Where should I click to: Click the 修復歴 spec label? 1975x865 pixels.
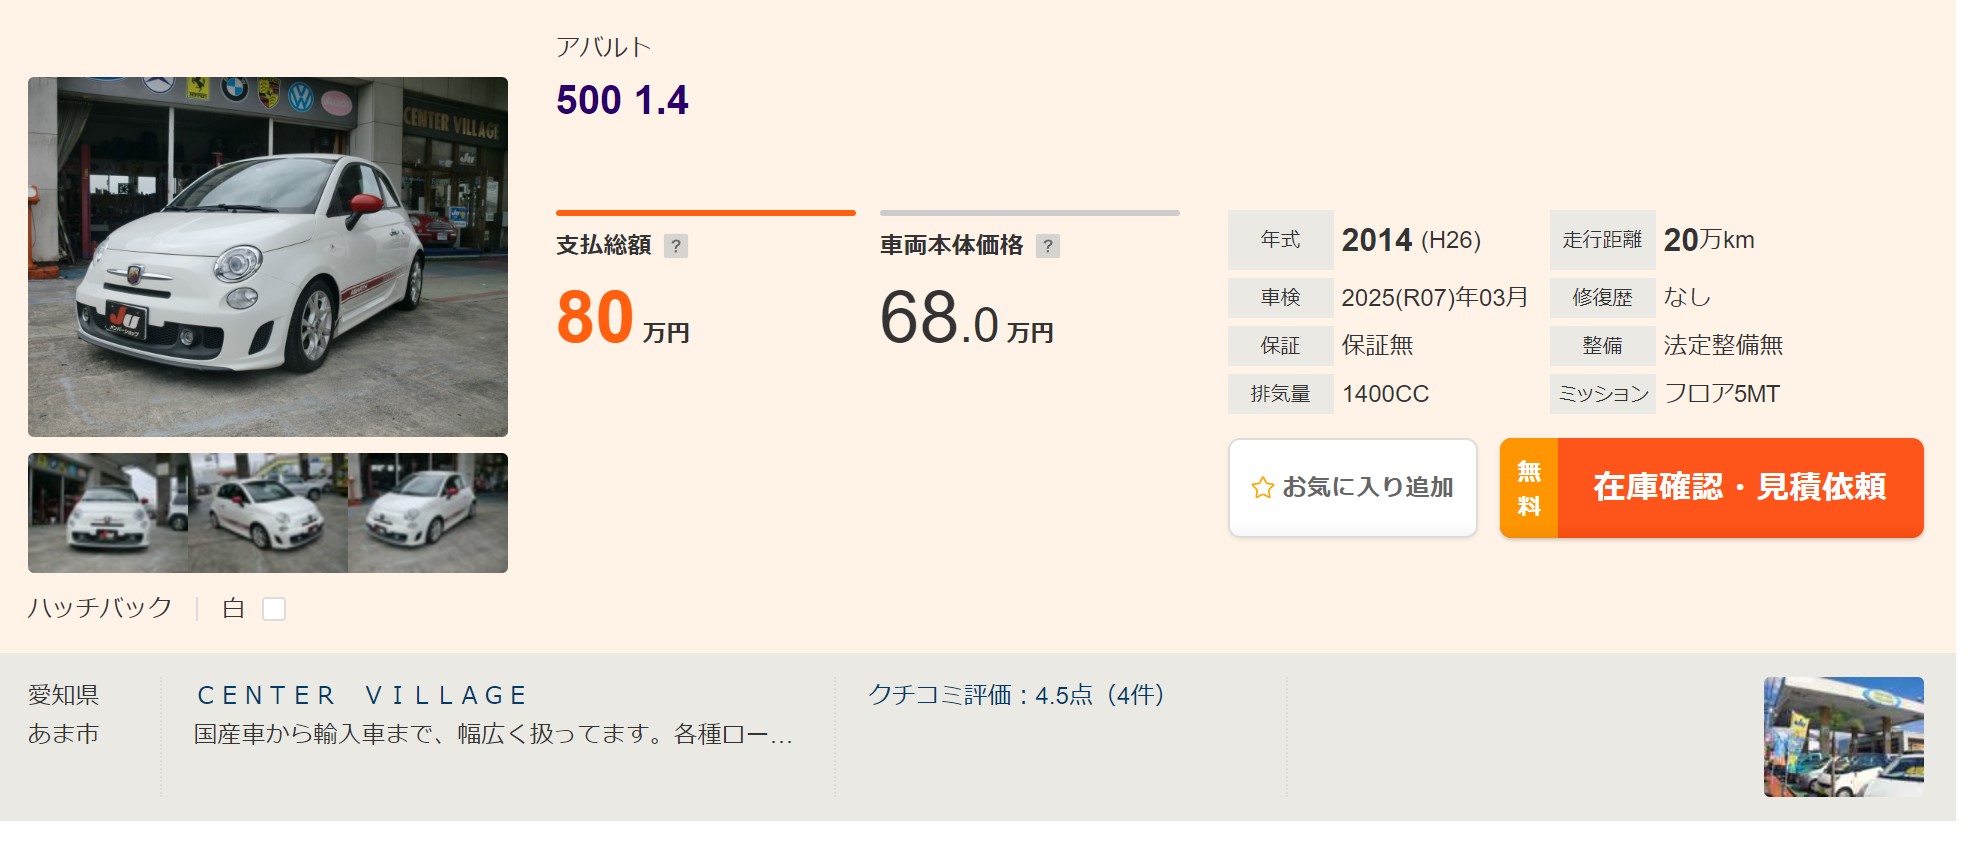click(x=1603, y=298)
